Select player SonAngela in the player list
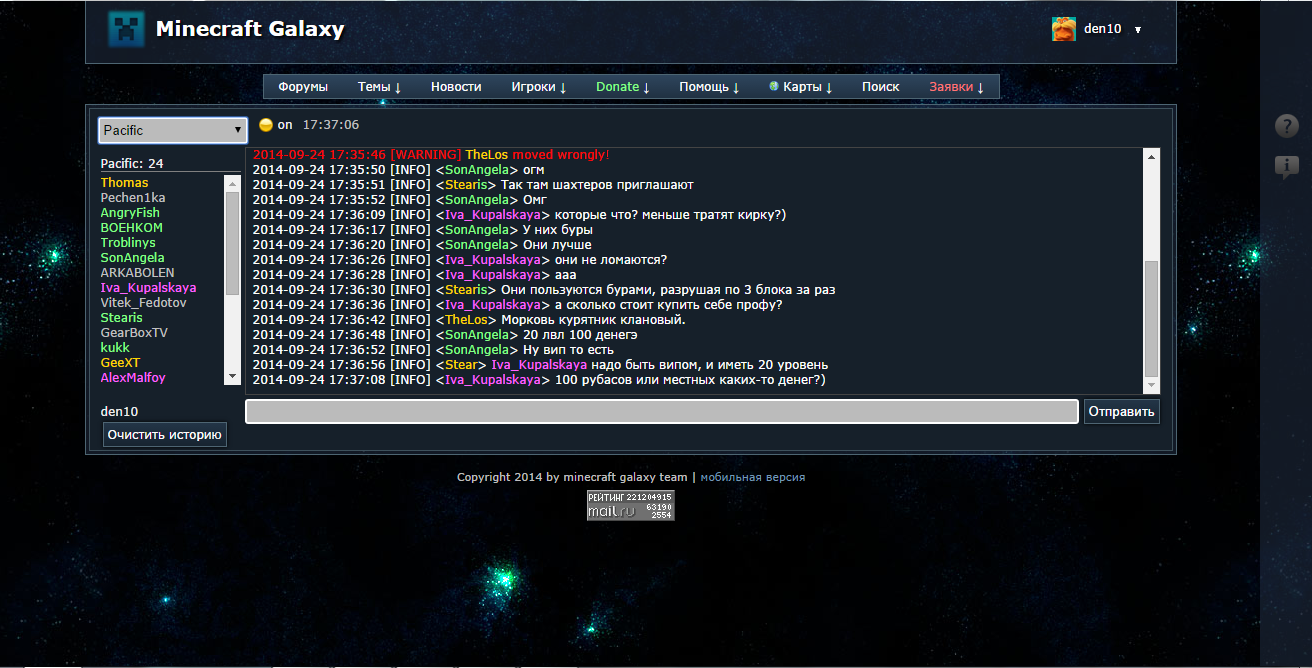 pyautogui.click(x=132, y=258)
